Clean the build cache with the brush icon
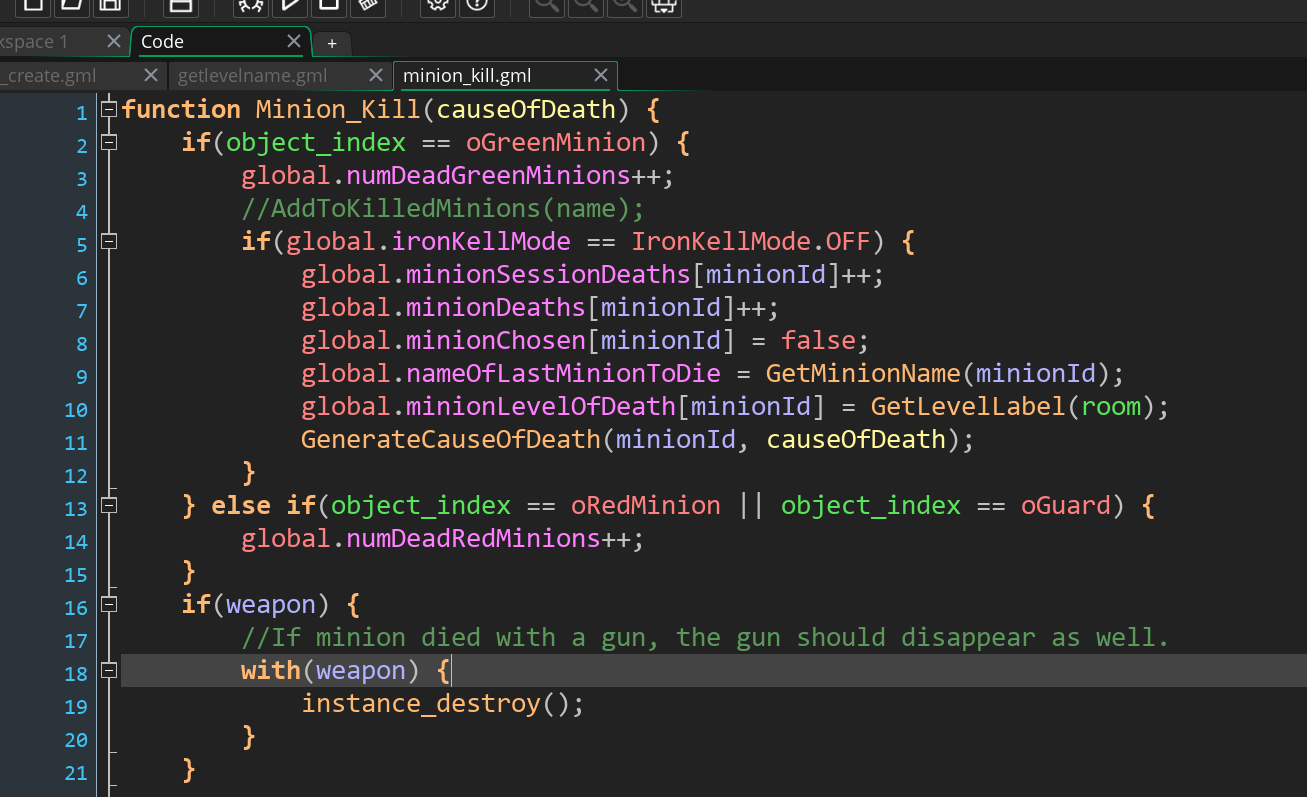1307x797 pixels. [367, 4]
